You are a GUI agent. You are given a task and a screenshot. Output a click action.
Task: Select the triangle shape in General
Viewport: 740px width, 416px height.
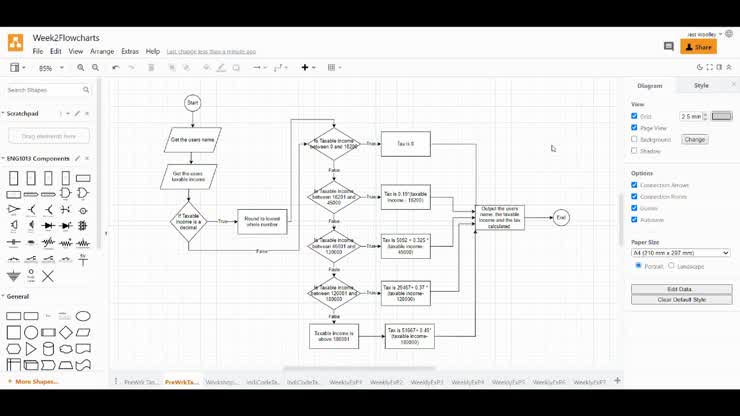[x=31, y=349]
